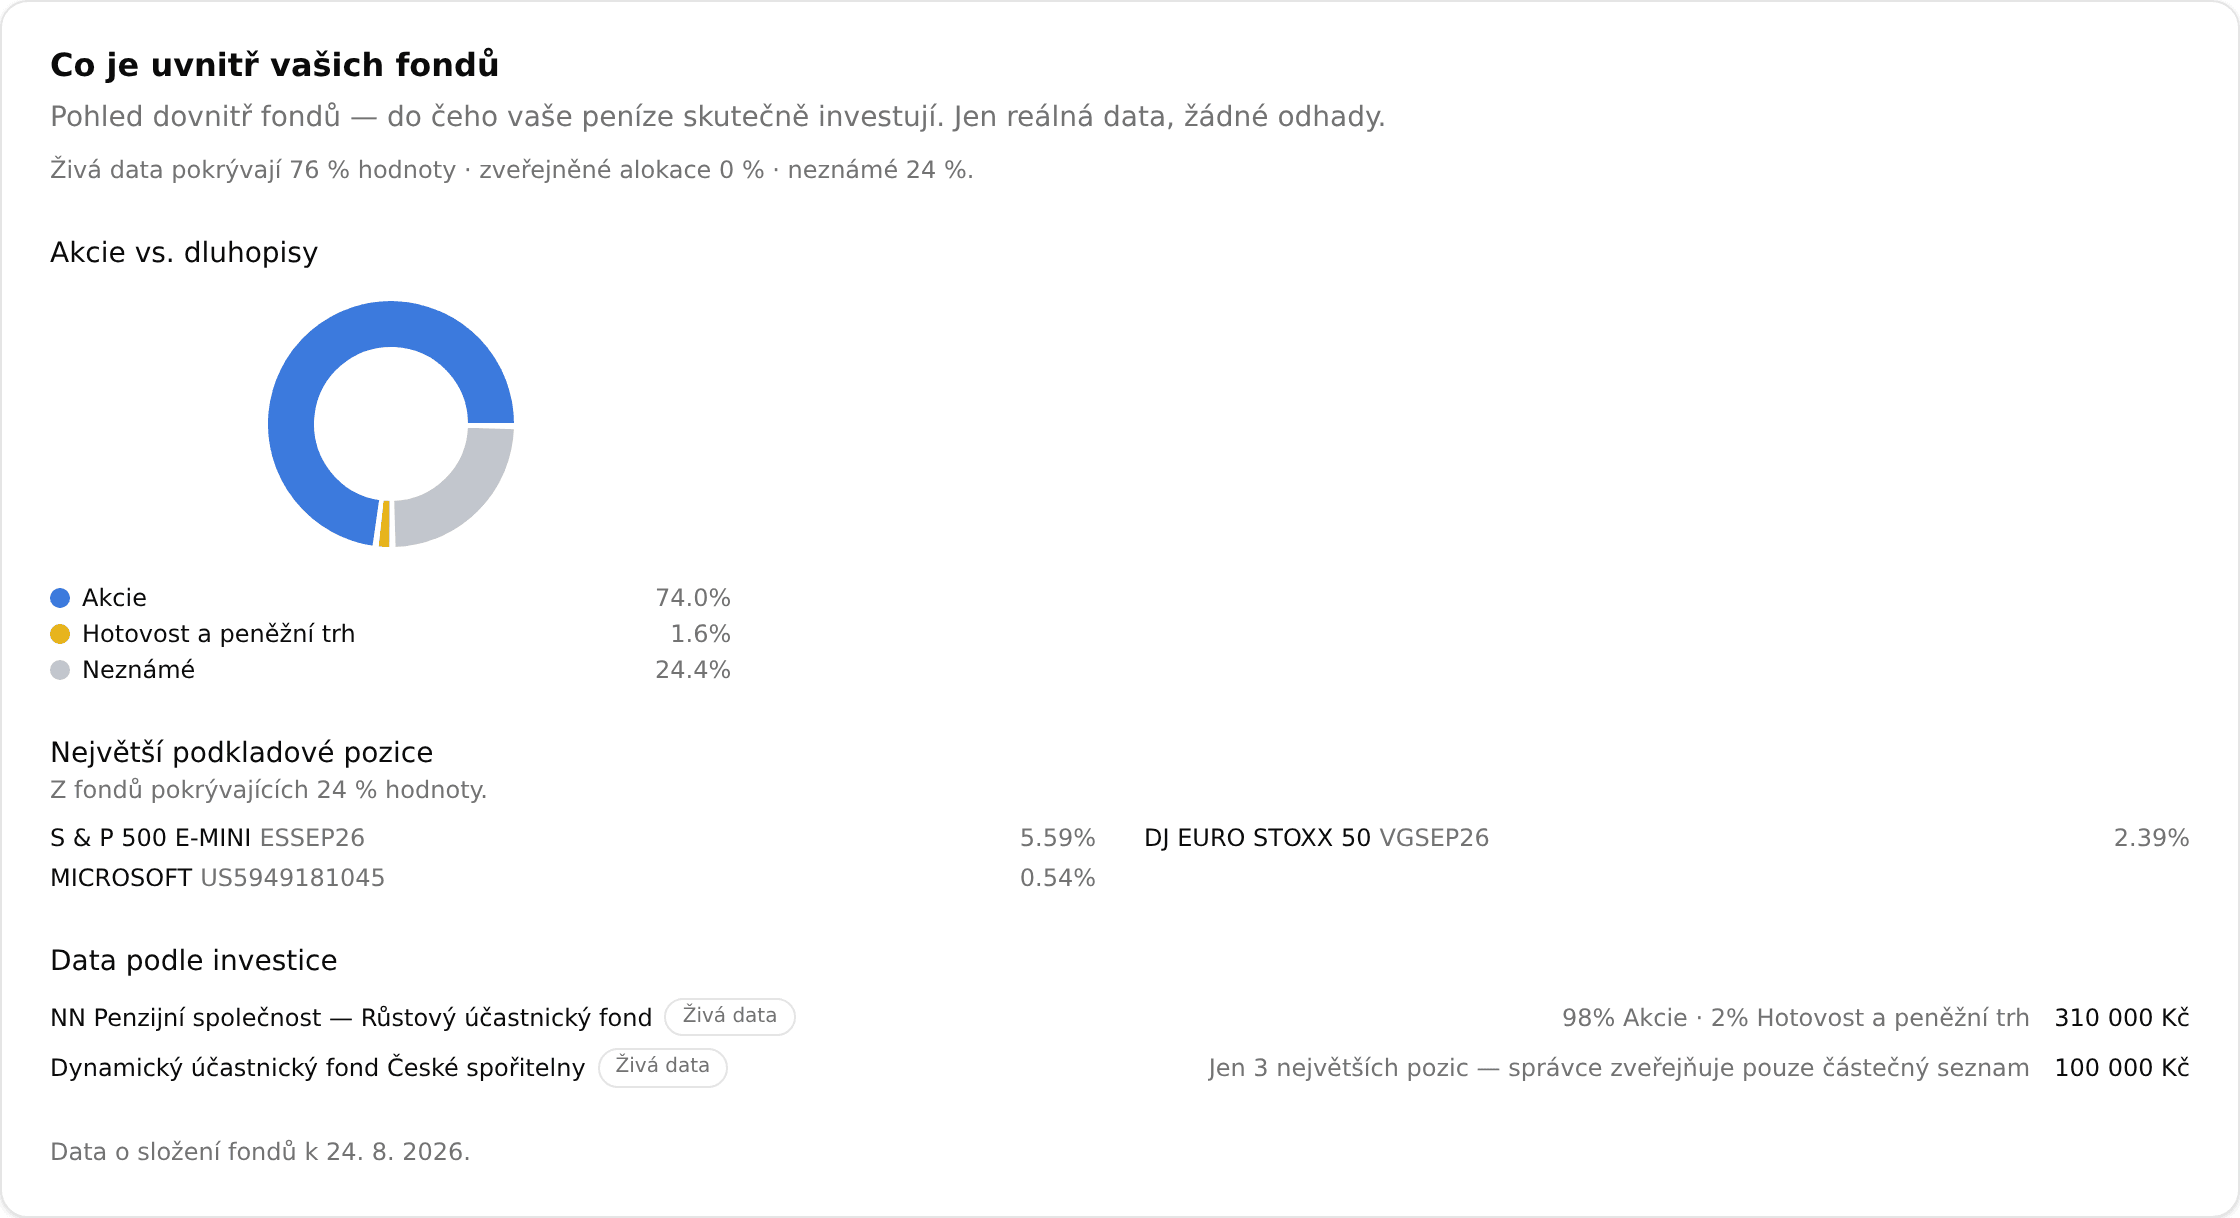Click the Neznámé 24.4% value
Image resolution: width=2240 pixels, height=1218 pixels.
coord(693,670)
